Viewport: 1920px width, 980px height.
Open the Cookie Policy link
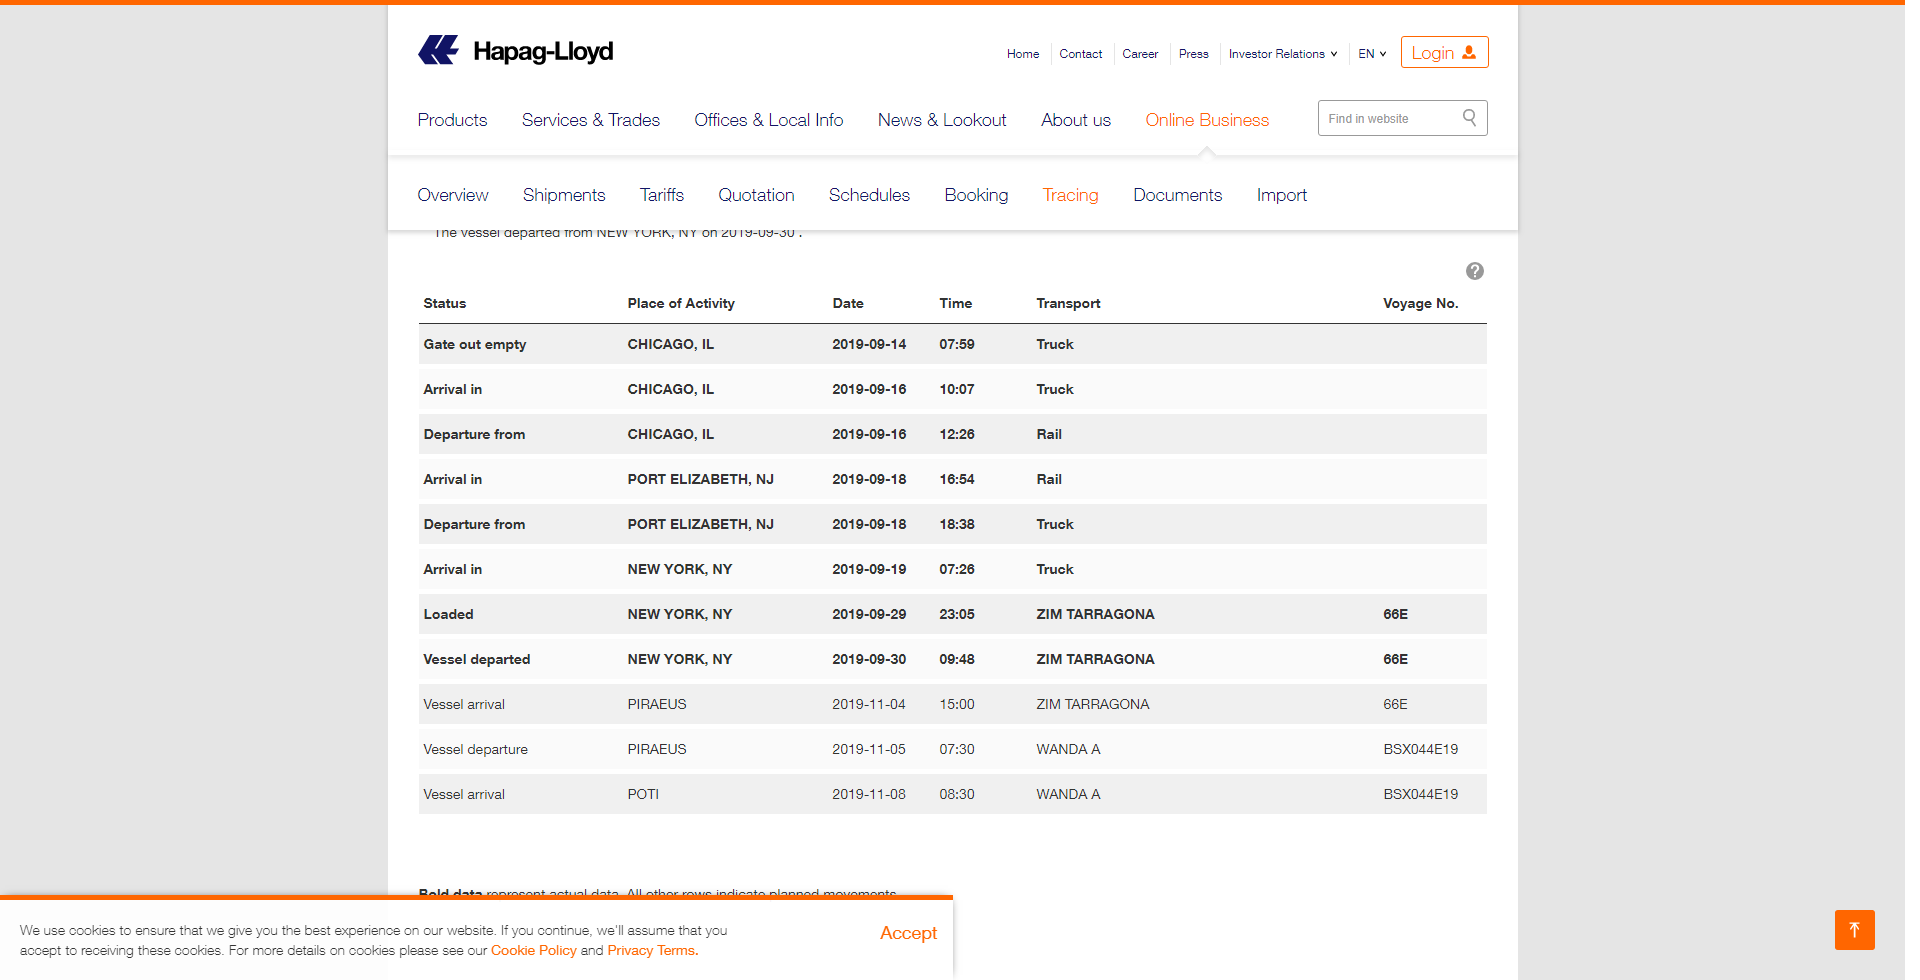pyautogui.click(x=533, y=950)
